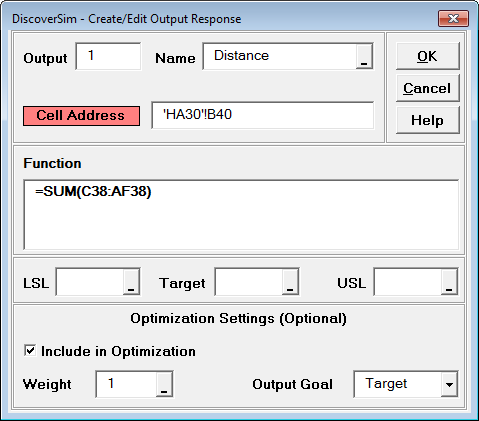
Task: Close the Create/Edit Output Response dialog
Action: pyautogui.click(x=453, y=18)
